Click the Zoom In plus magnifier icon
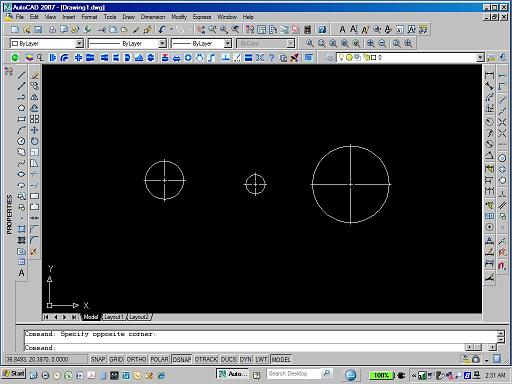Viewport: 512px width, 384px height. (370, 43)
